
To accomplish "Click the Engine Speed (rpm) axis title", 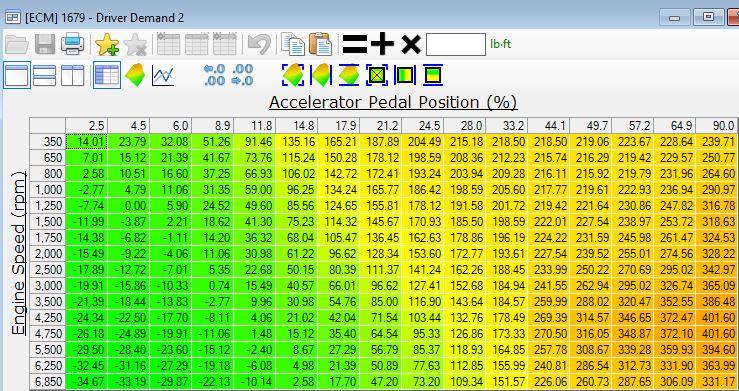I will 18,253.
